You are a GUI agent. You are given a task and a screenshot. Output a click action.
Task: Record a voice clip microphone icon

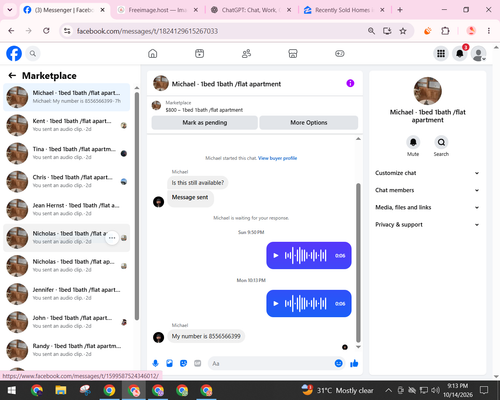pyautogui.click(x=155, y=363)
